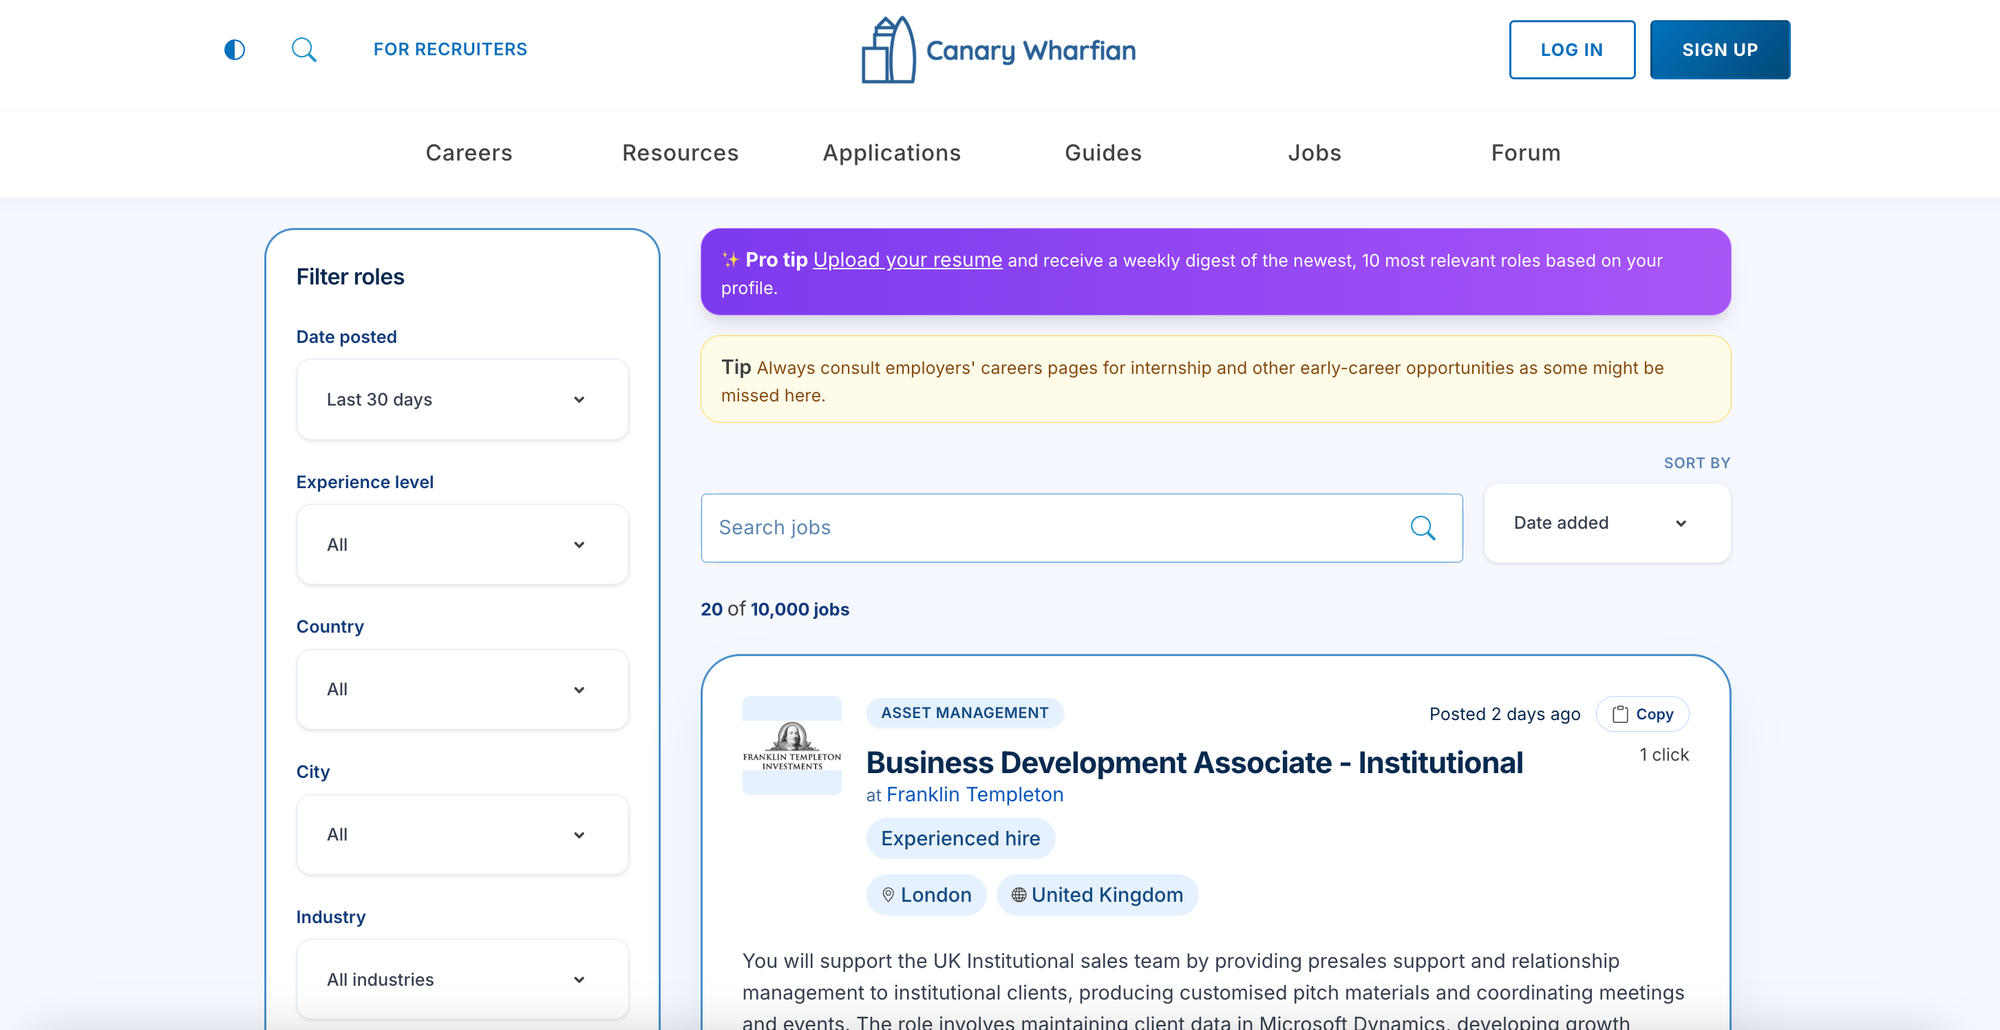Click the search icon inside Search jobs field

click(x=1422, y=528)
